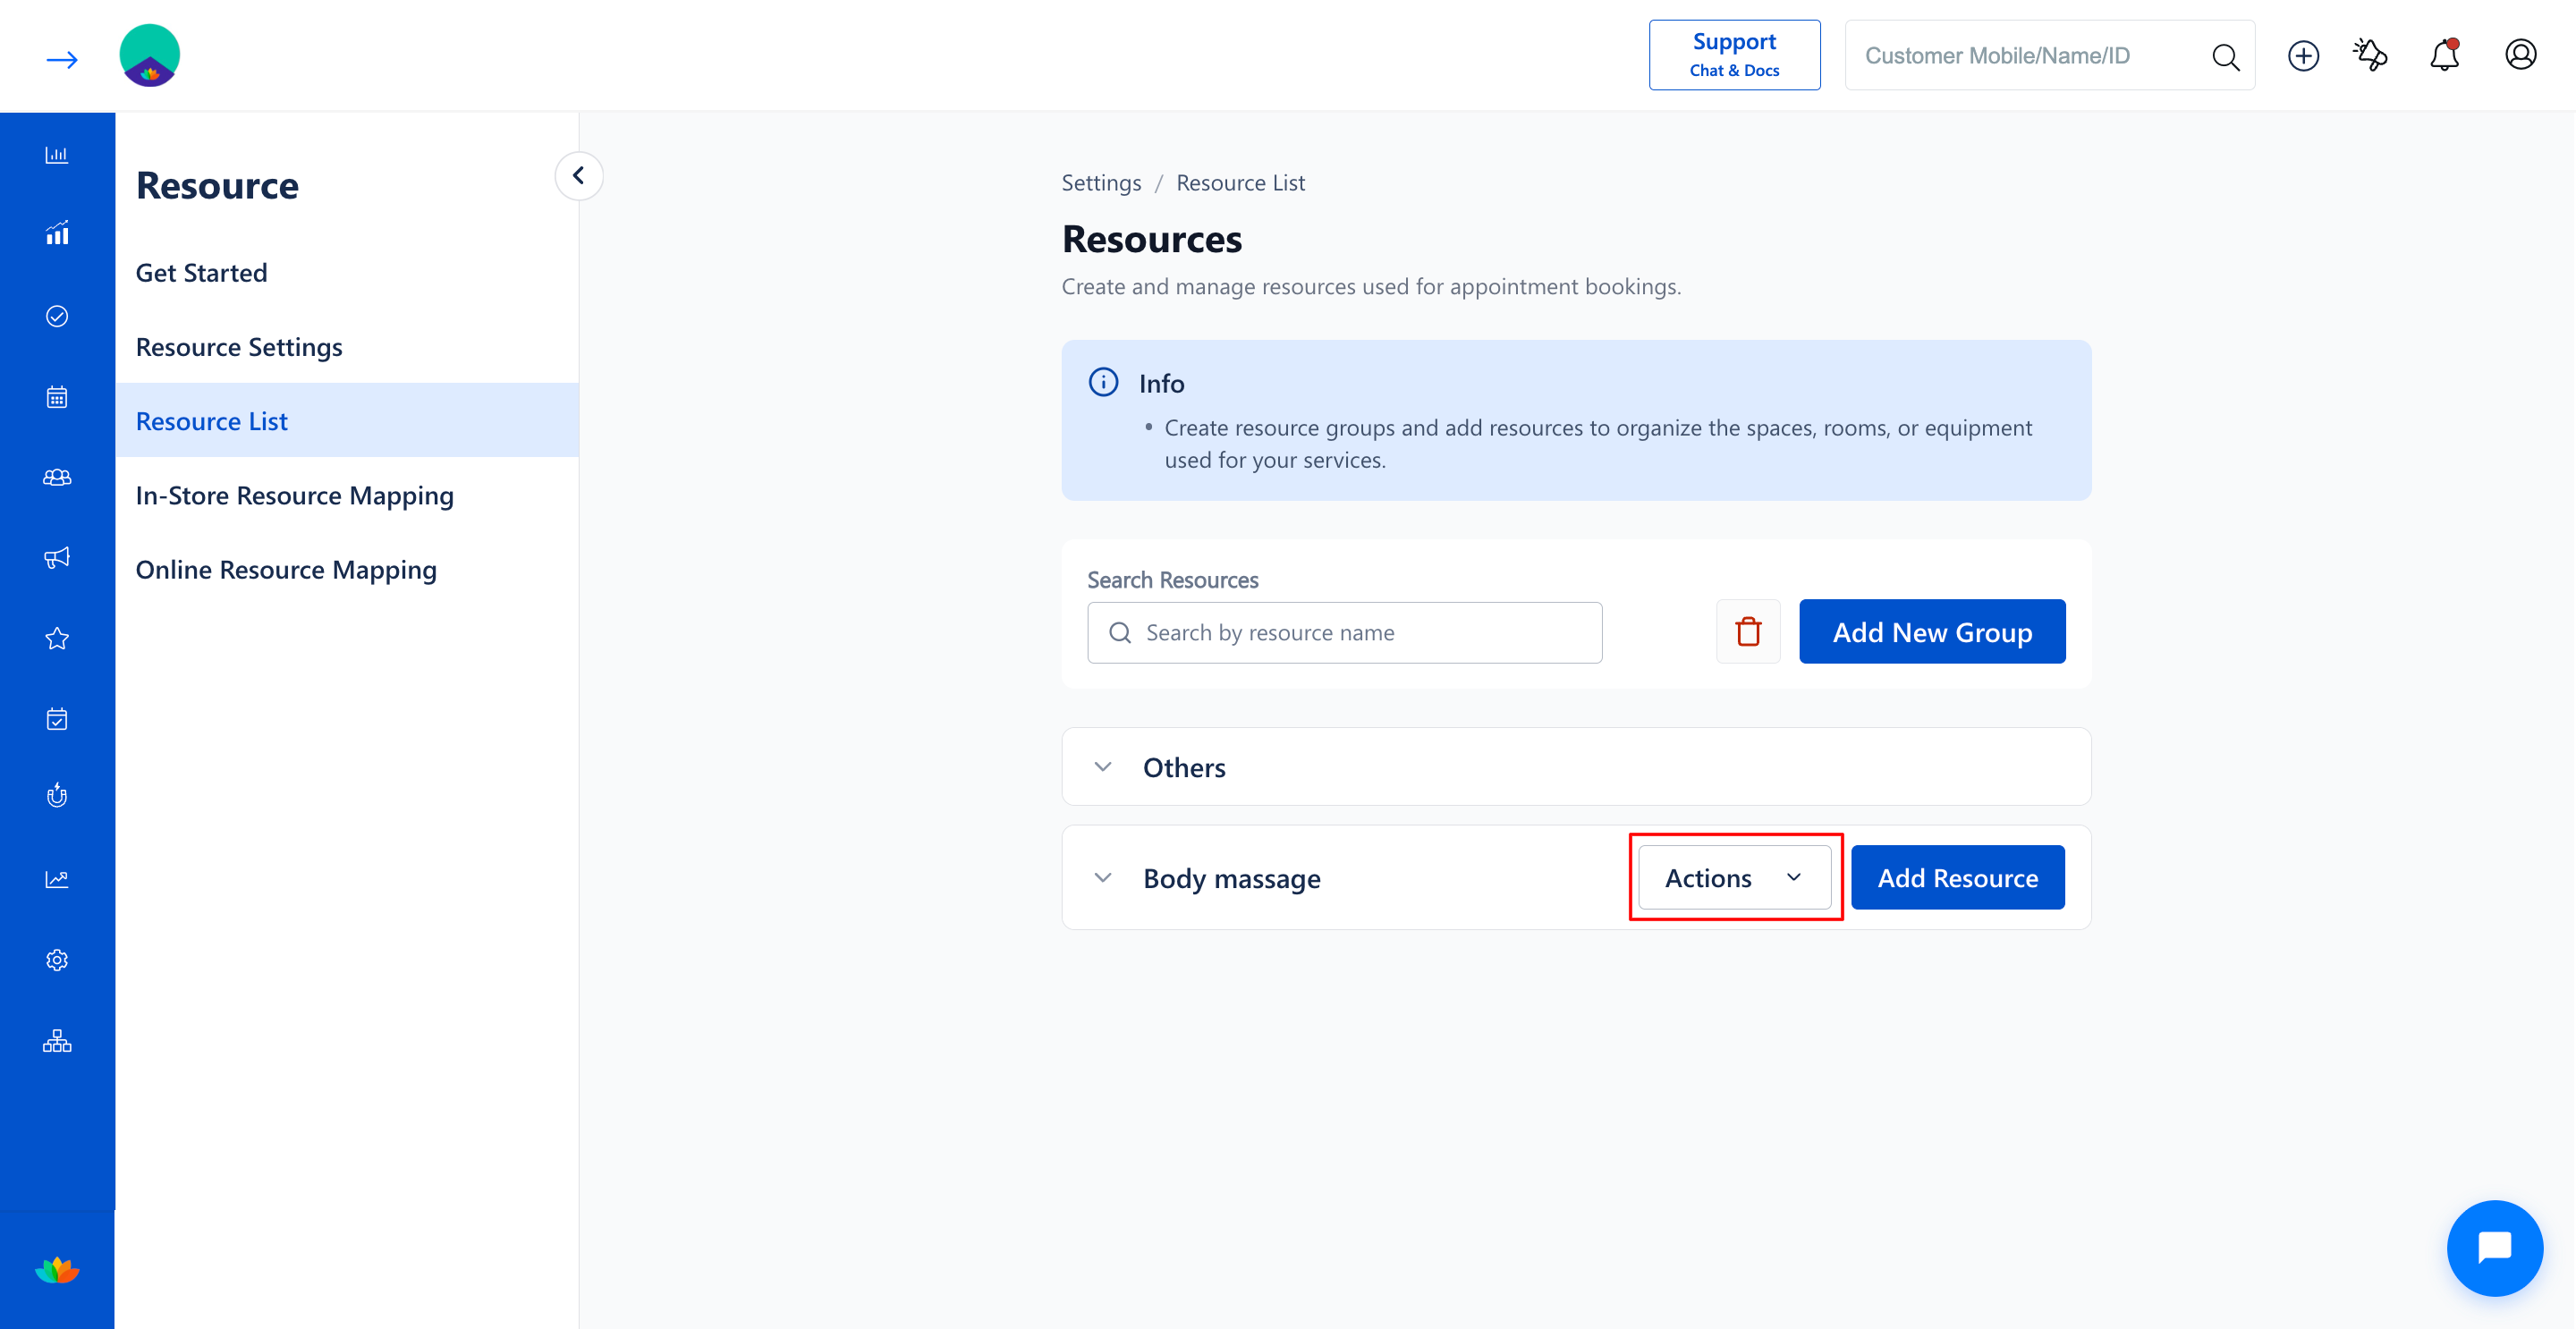Screen dimensions: 2576x1329
Task: Click the plus circle quick-add icon
Action: 2303,55
